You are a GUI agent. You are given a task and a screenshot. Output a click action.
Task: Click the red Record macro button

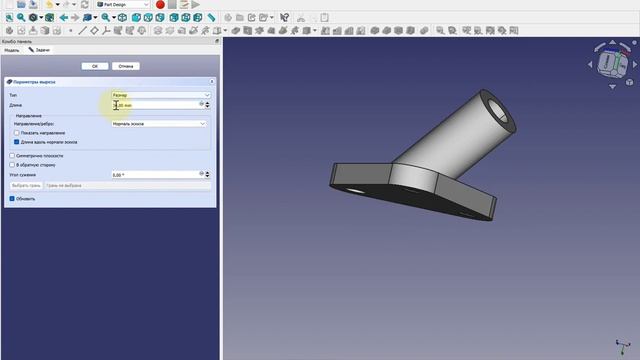click(160, 4)
